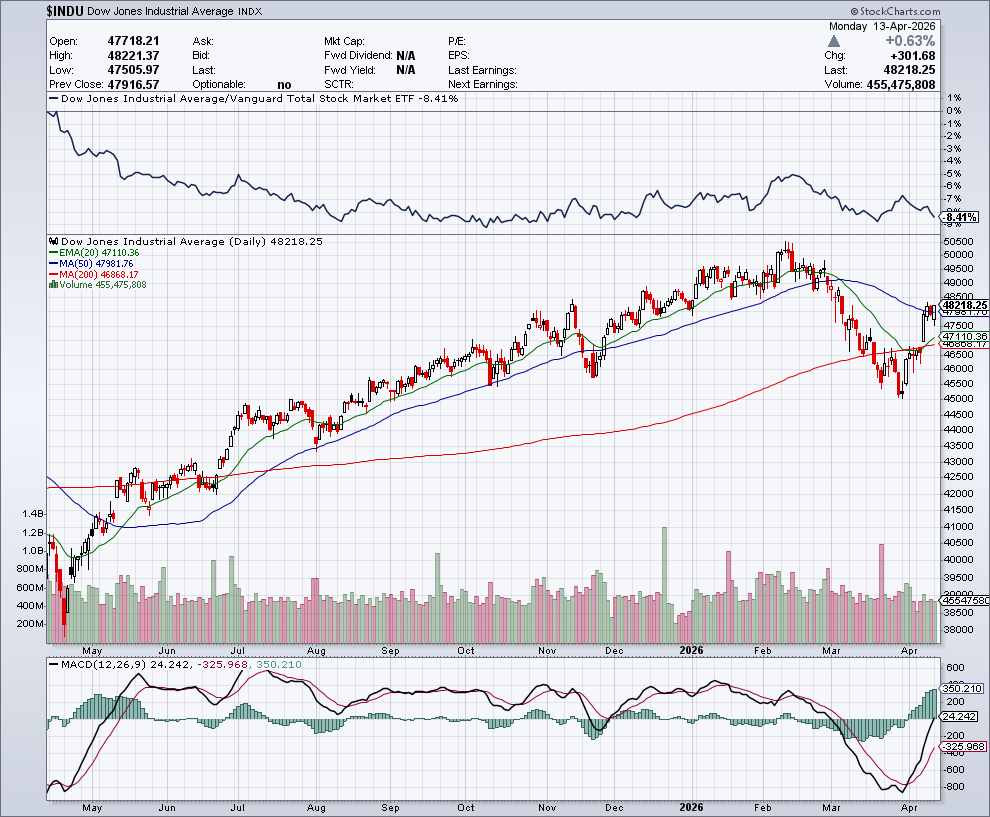Click the -800 label on the MACD axis
The width and height of the screenshot is (990, 817).
click(x=953, y=787)
